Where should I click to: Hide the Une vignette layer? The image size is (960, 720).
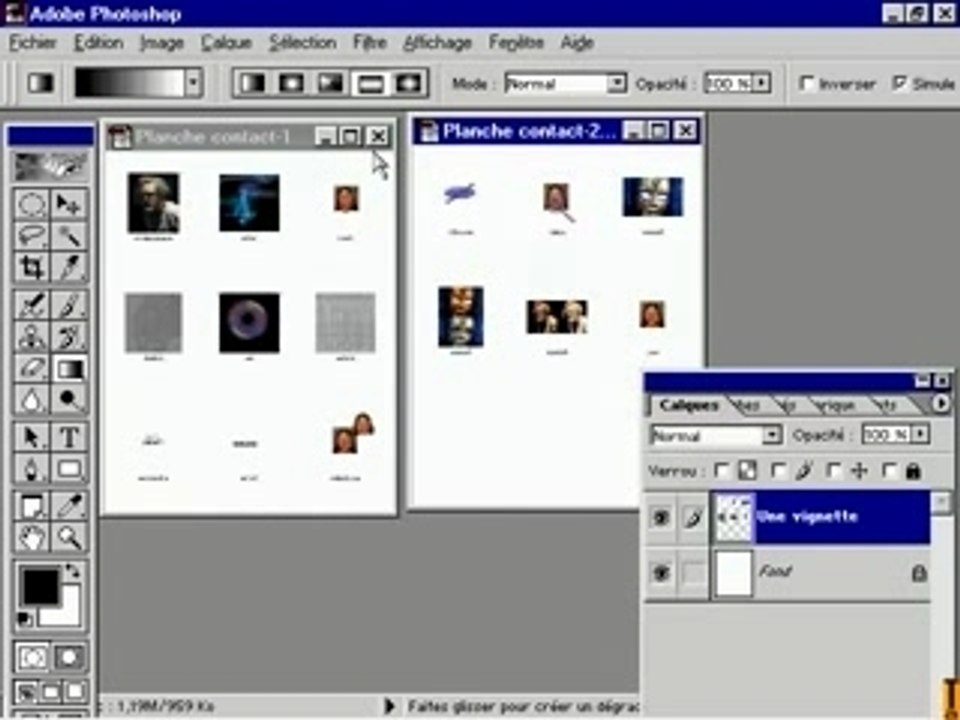(661, 518)
